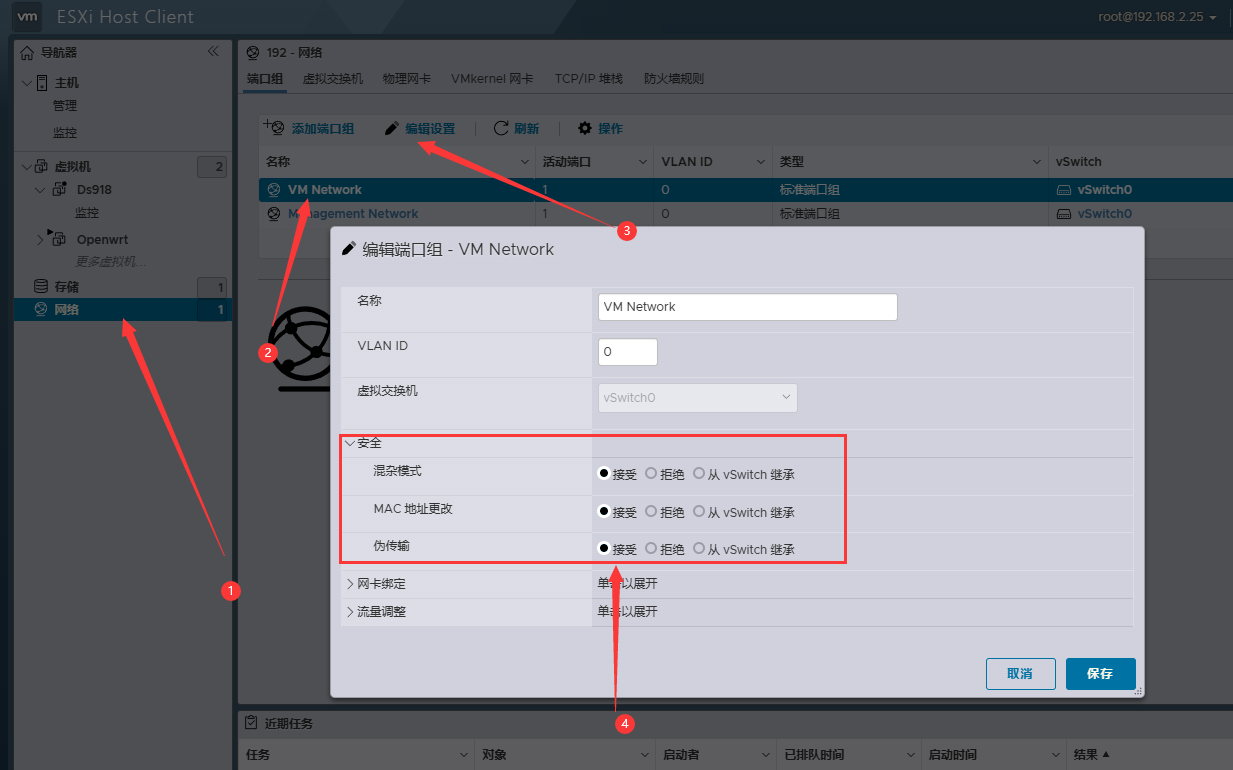The image size is (1233, 770).
Task: Click the host icon beside 主机
Action: tap(42, 83)
